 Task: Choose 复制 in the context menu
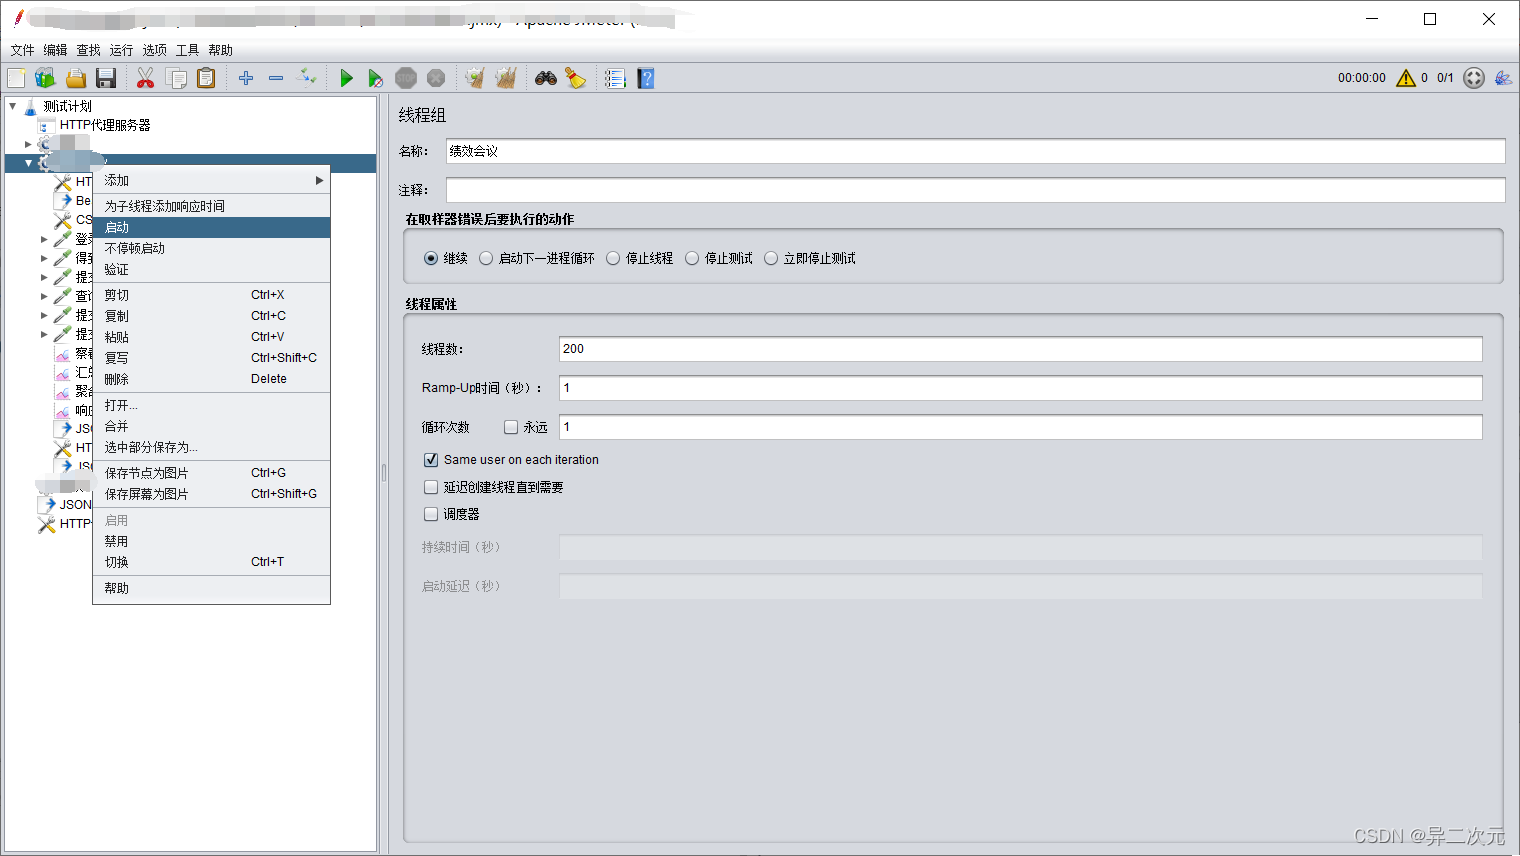[x=211, y=316]
